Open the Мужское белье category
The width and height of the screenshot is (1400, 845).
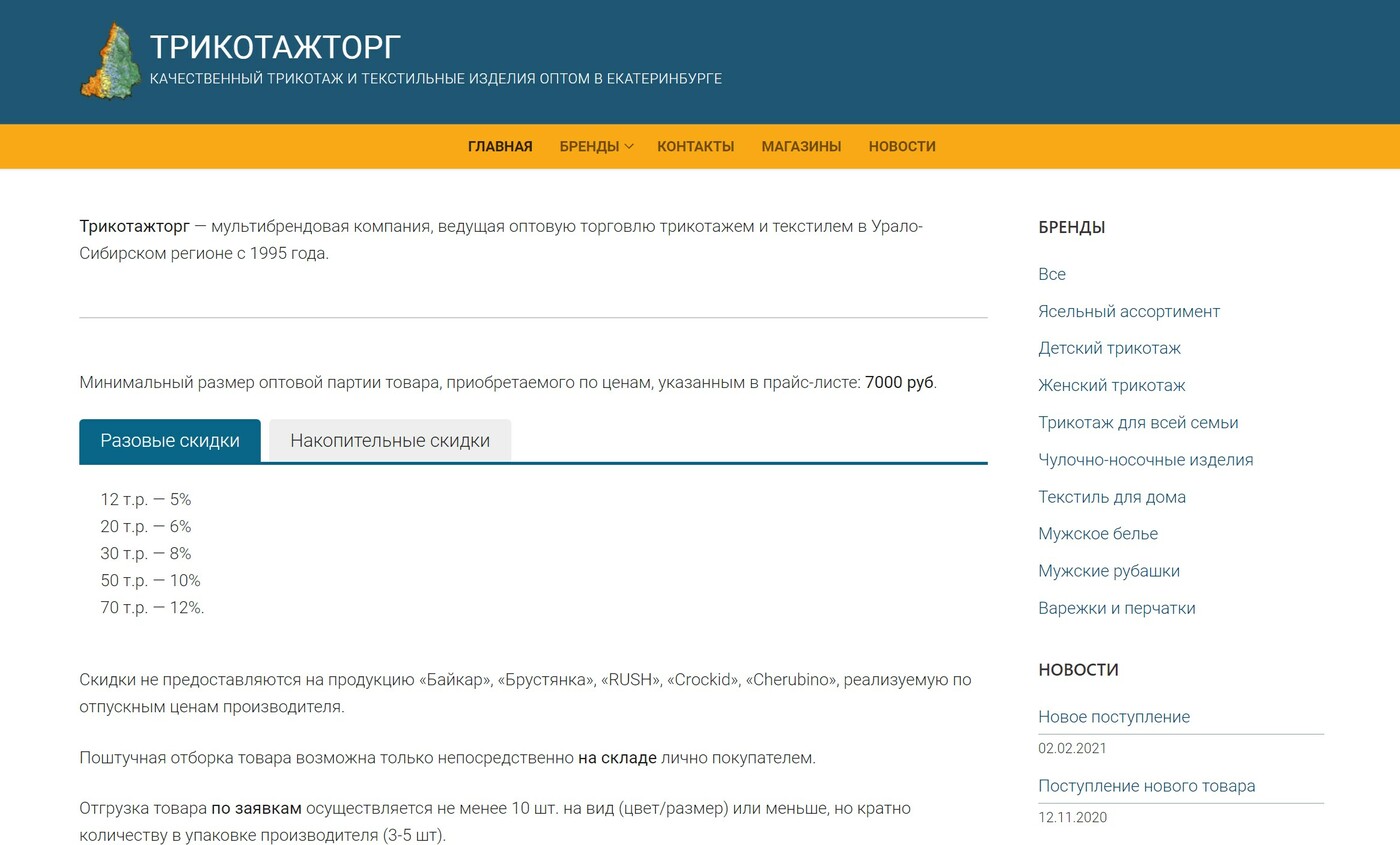click(x=1098, y=533)
